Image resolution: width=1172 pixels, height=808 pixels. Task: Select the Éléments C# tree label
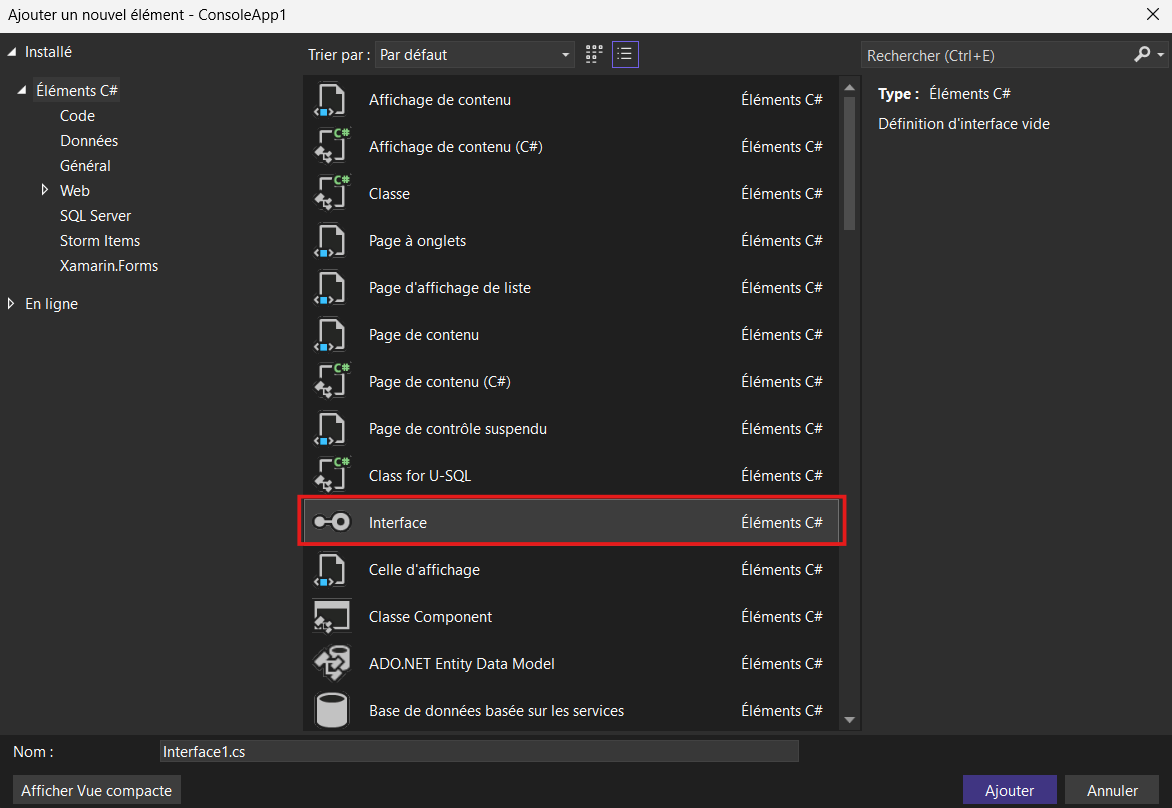coord(77,90)
